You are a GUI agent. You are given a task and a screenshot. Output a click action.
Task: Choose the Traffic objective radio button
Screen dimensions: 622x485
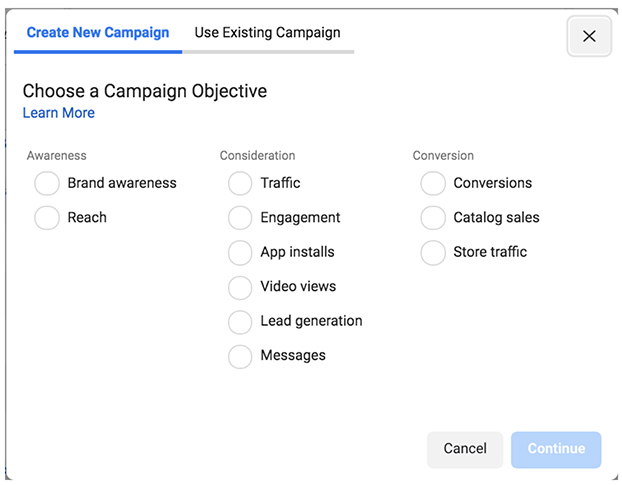point(240,183)
